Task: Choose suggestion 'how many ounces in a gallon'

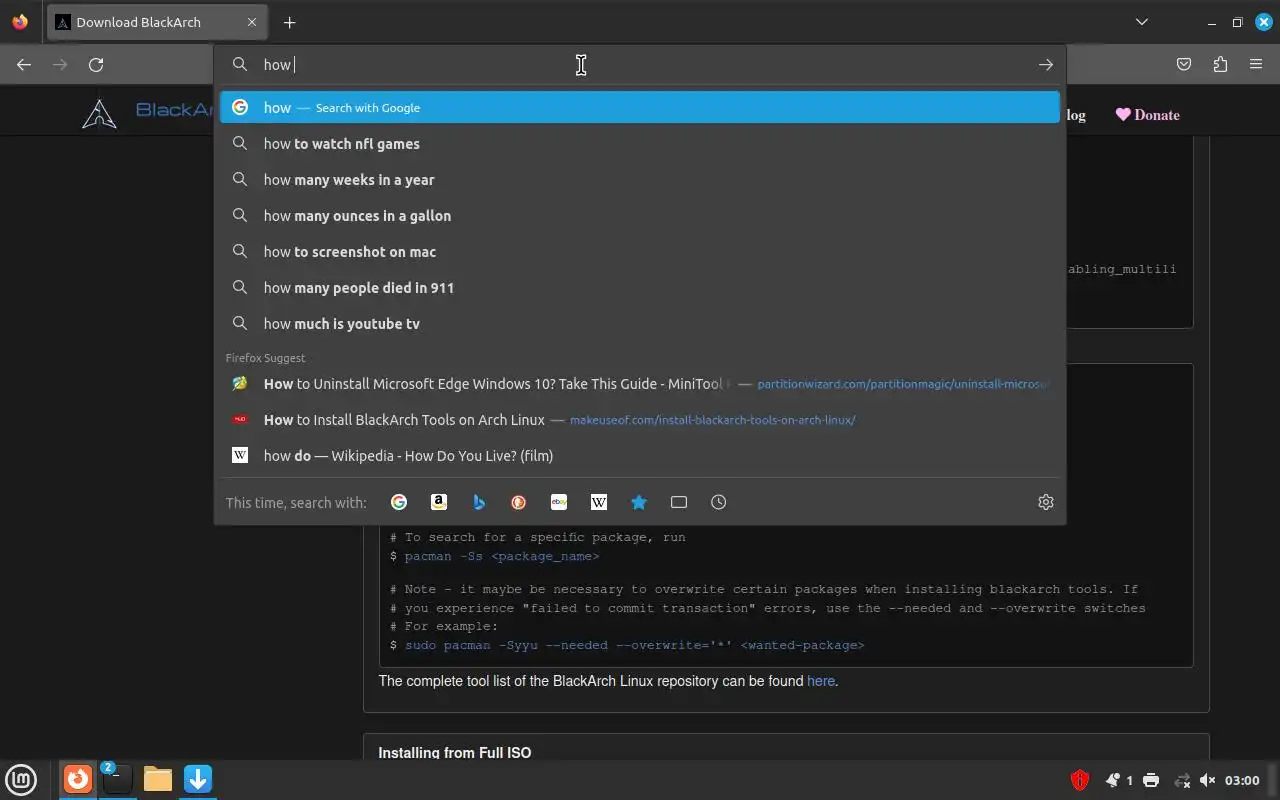Action: pyautogui.click(x=640, y=215)
